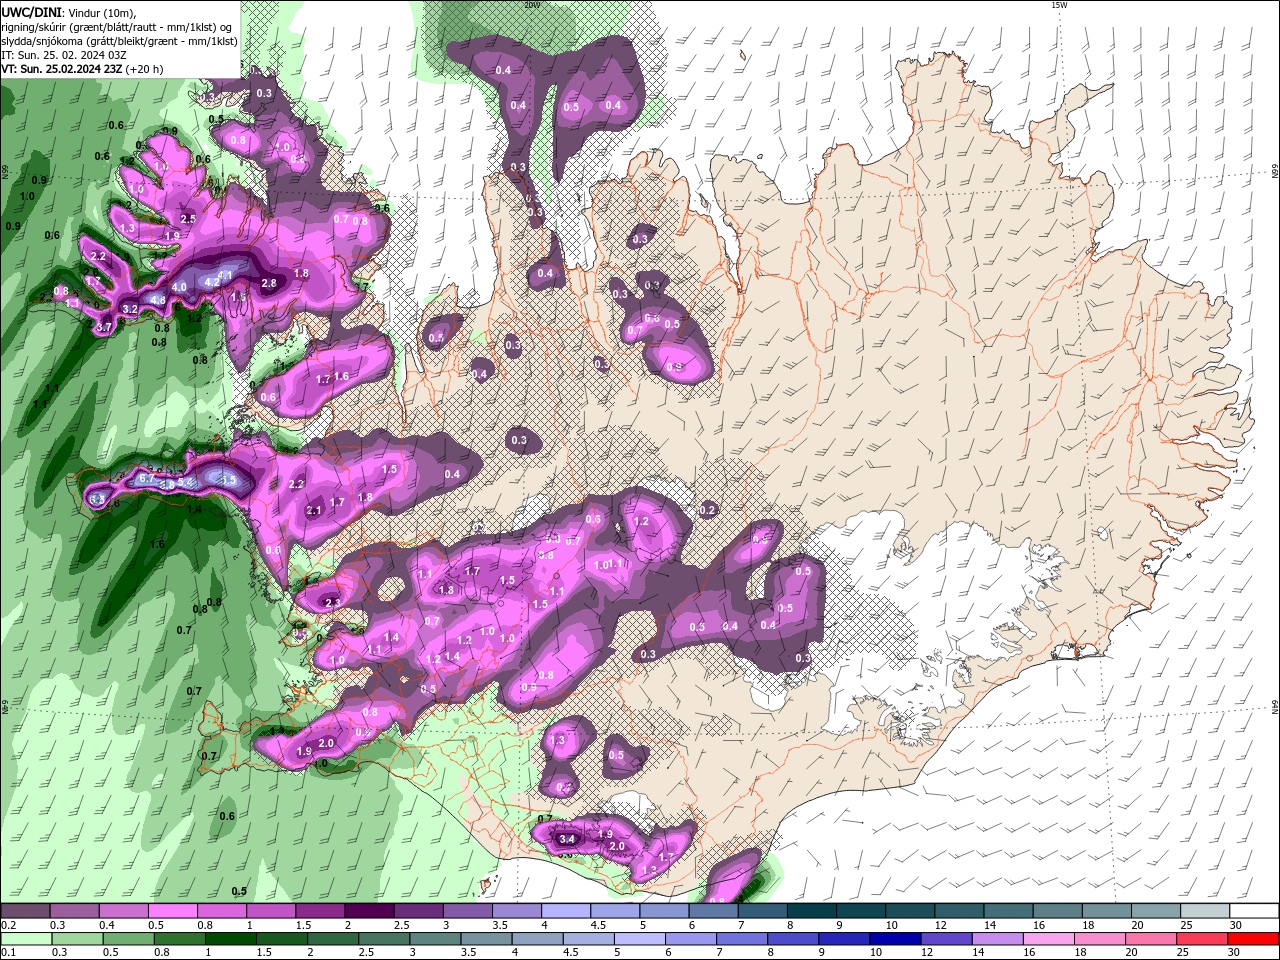Select the bright pink 0.5 swatch in snow legend
Viewport: 1280px width, 960px height.
(x=173, y=911)
